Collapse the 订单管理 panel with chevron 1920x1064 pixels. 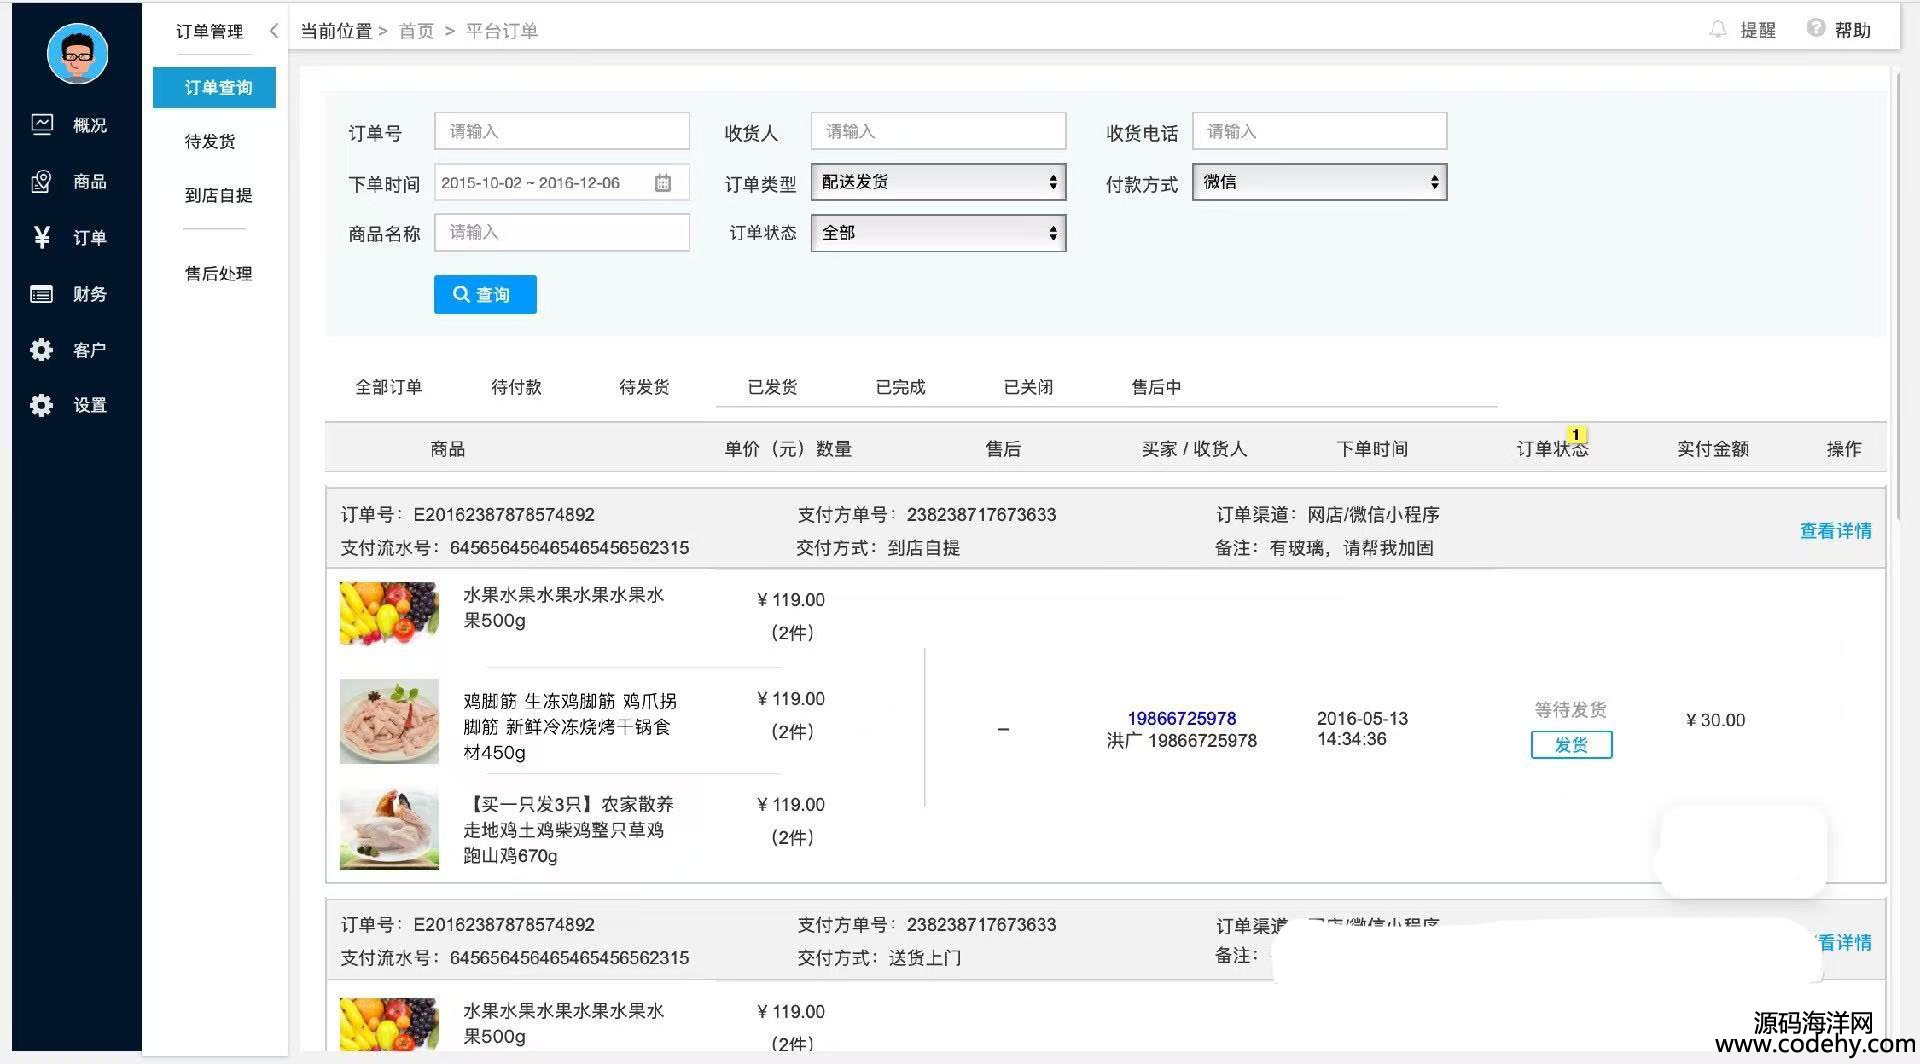coord(273,31)
